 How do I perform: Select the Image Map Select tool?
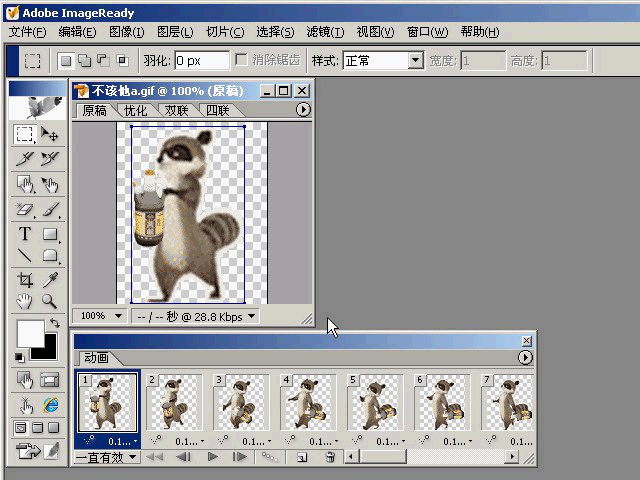click(x=50, y=185)
